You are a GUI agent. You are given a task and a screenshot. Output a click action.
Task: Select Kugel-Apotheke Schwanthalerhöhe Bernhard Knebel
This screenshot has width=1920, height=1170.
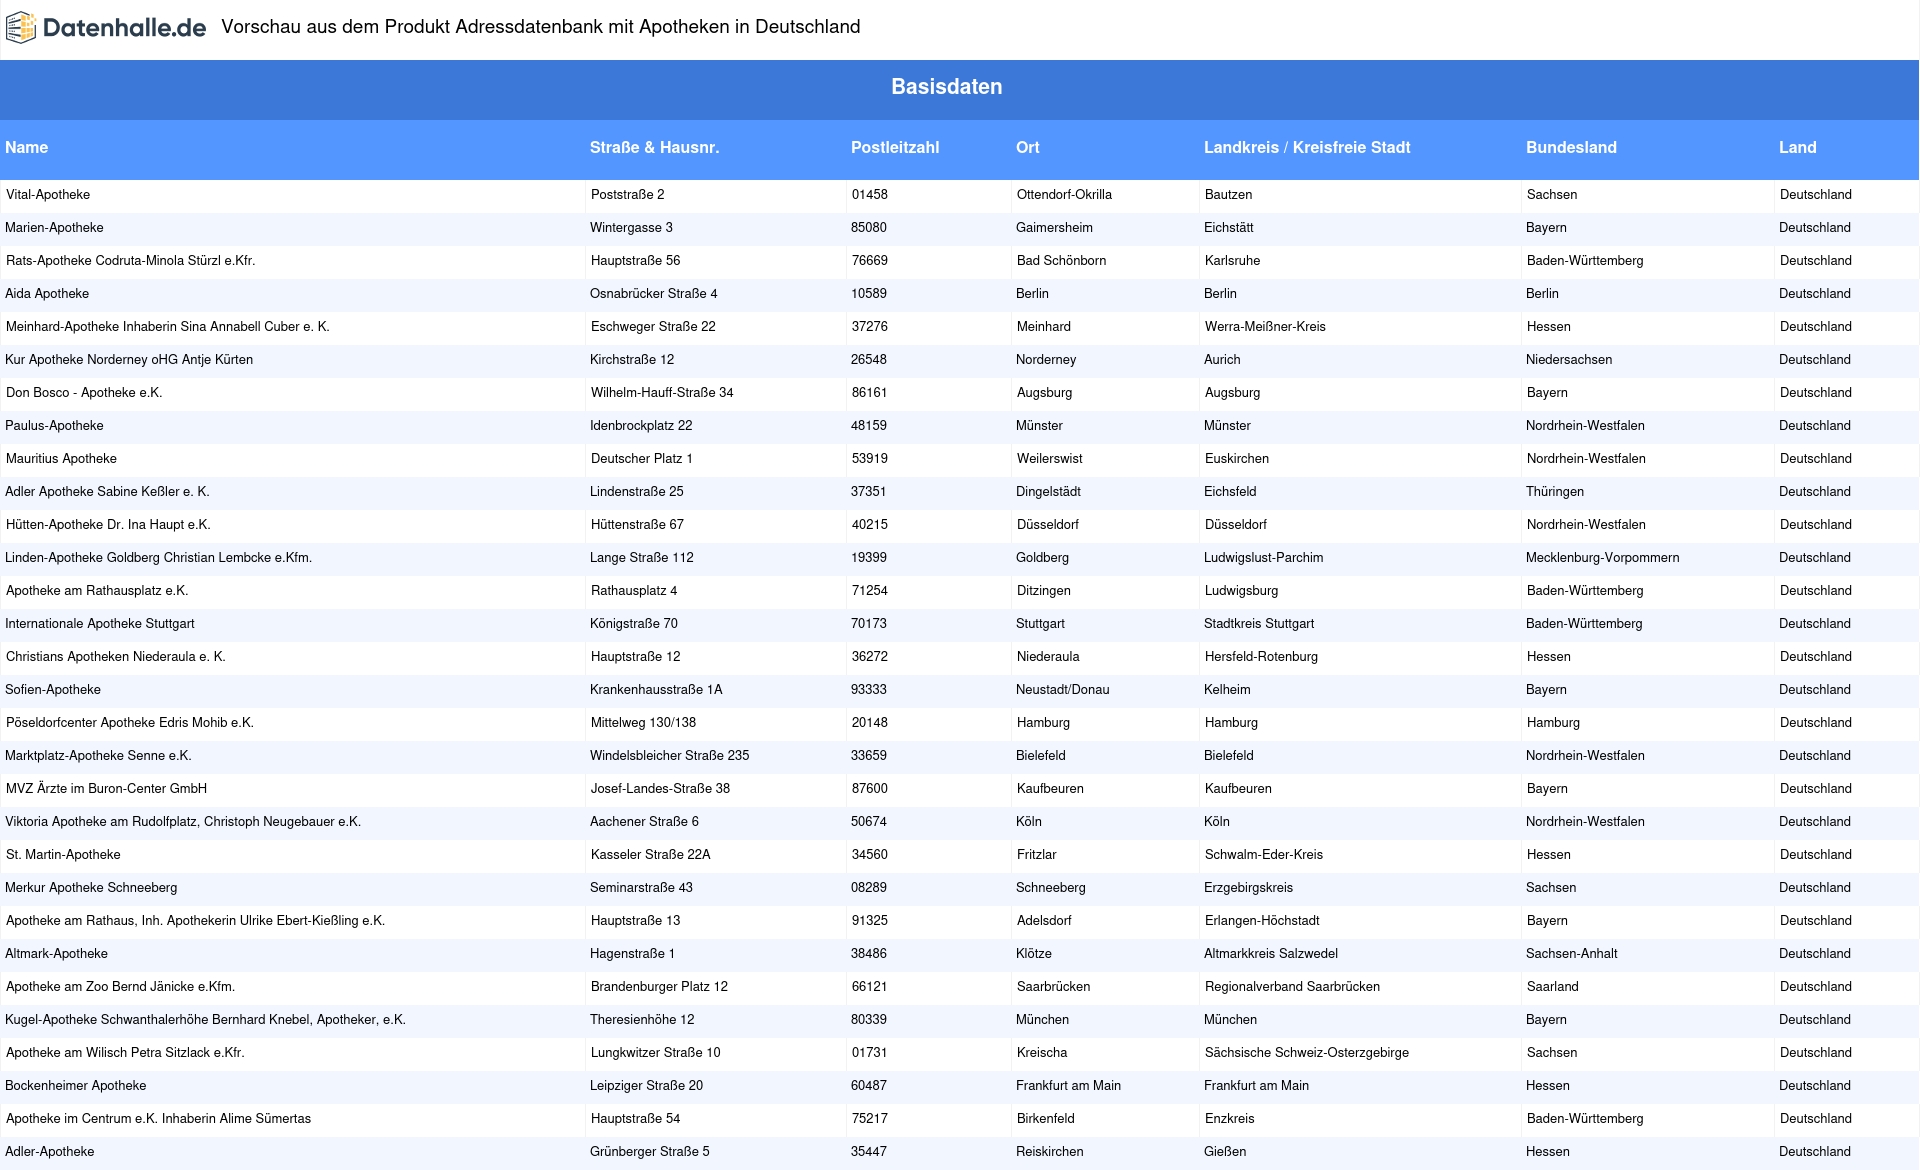205,1020
